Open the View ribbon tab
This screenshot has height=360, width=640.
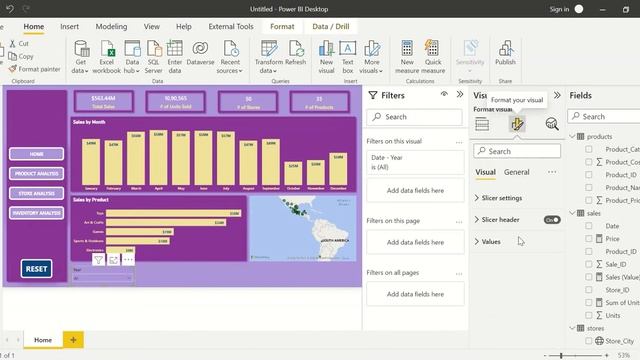point(151,27)
